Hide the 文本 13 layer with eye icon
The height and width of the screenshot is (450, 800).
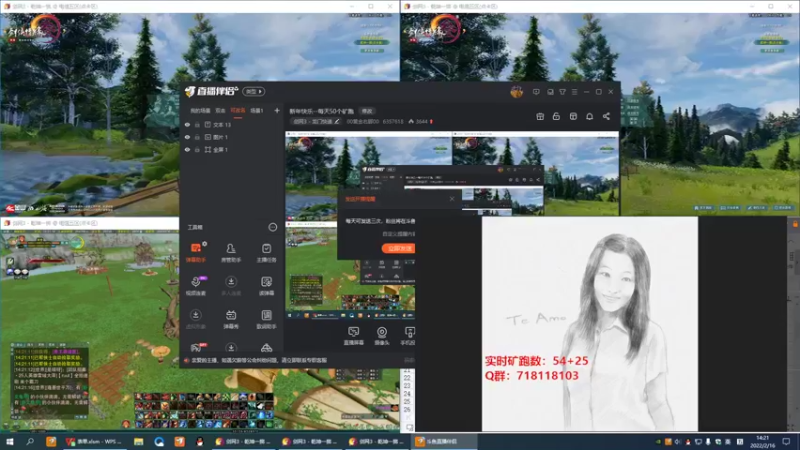pos(187,124)
